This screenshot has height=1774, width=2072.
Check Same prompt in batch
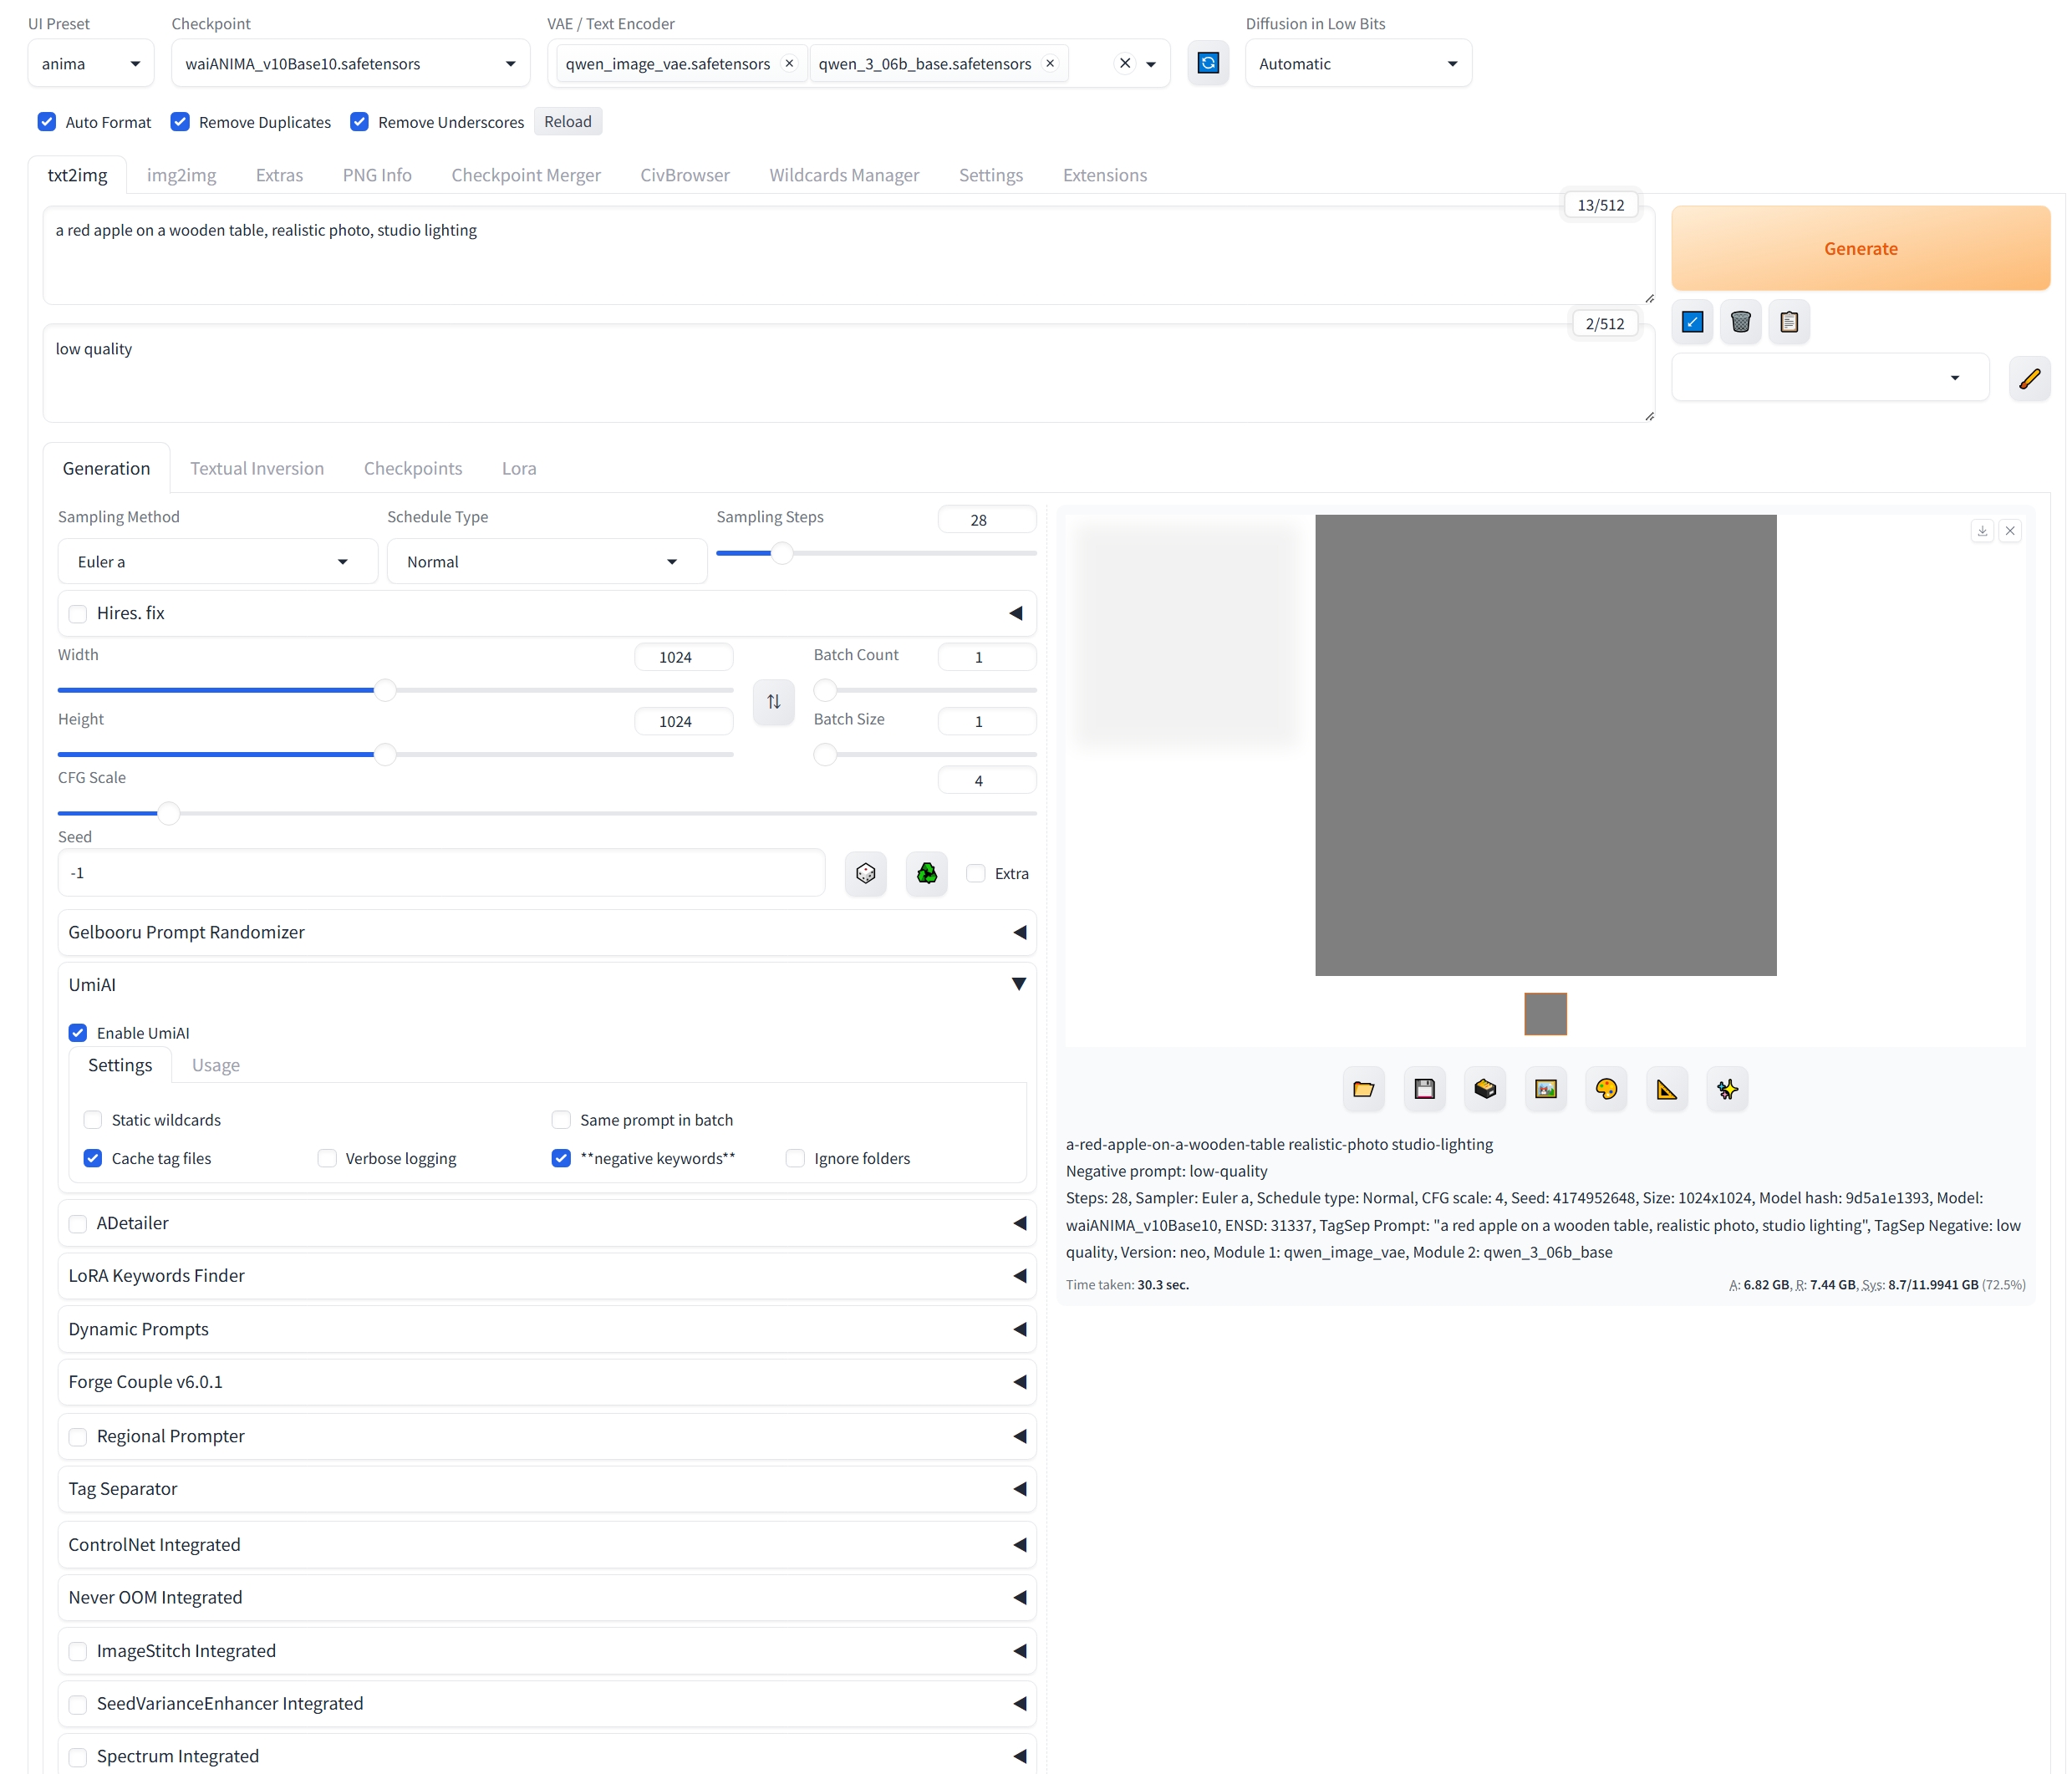click(x=561, y=1120)
